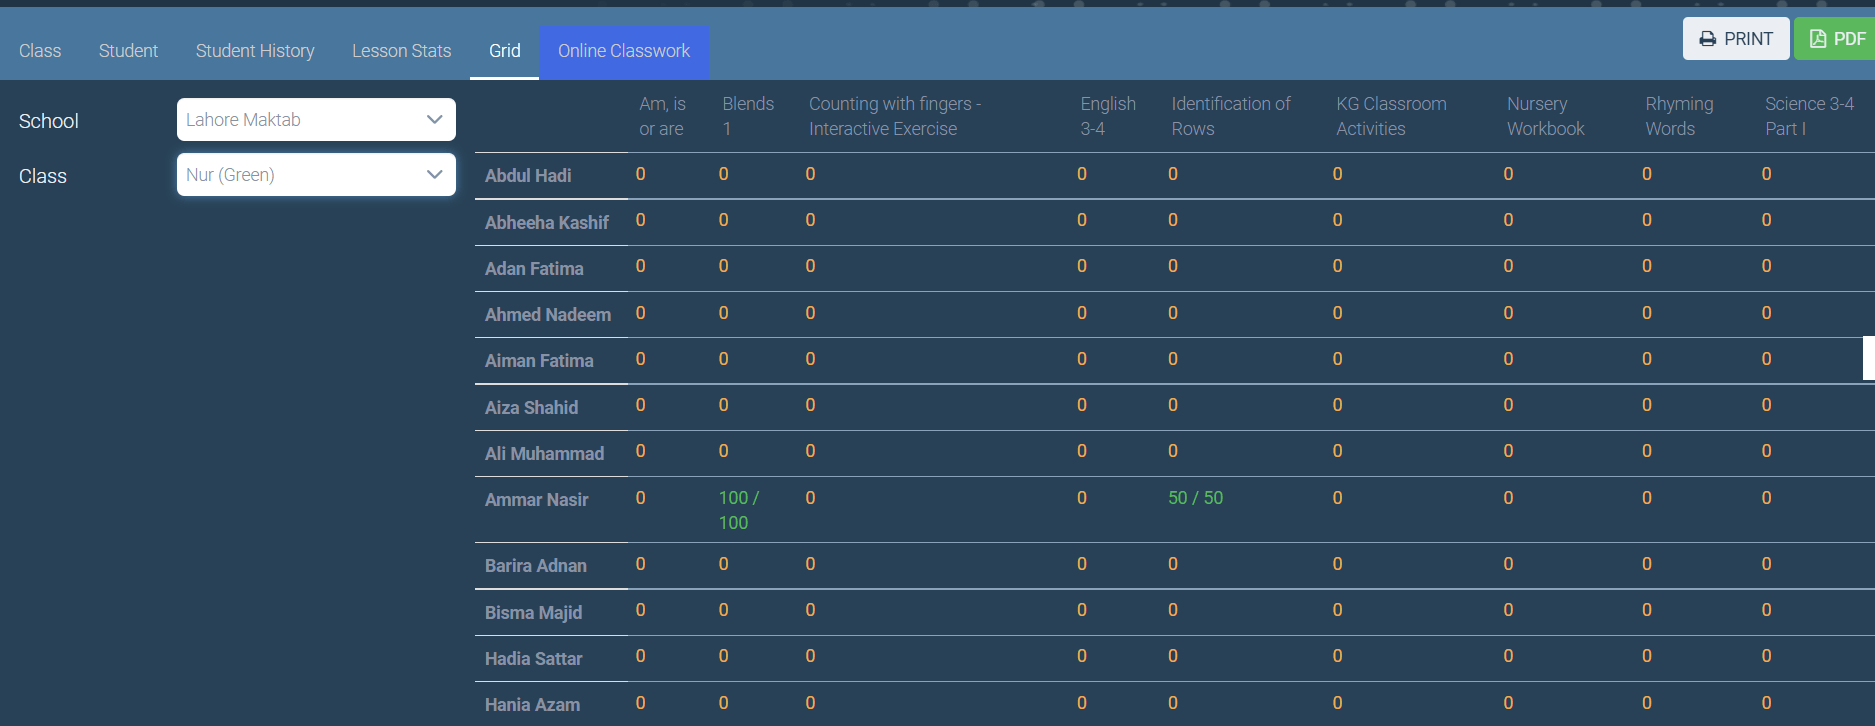Expand the Class dropdown chevron
The height and width of the screenshot is (726, 1875).
[434, 175]
